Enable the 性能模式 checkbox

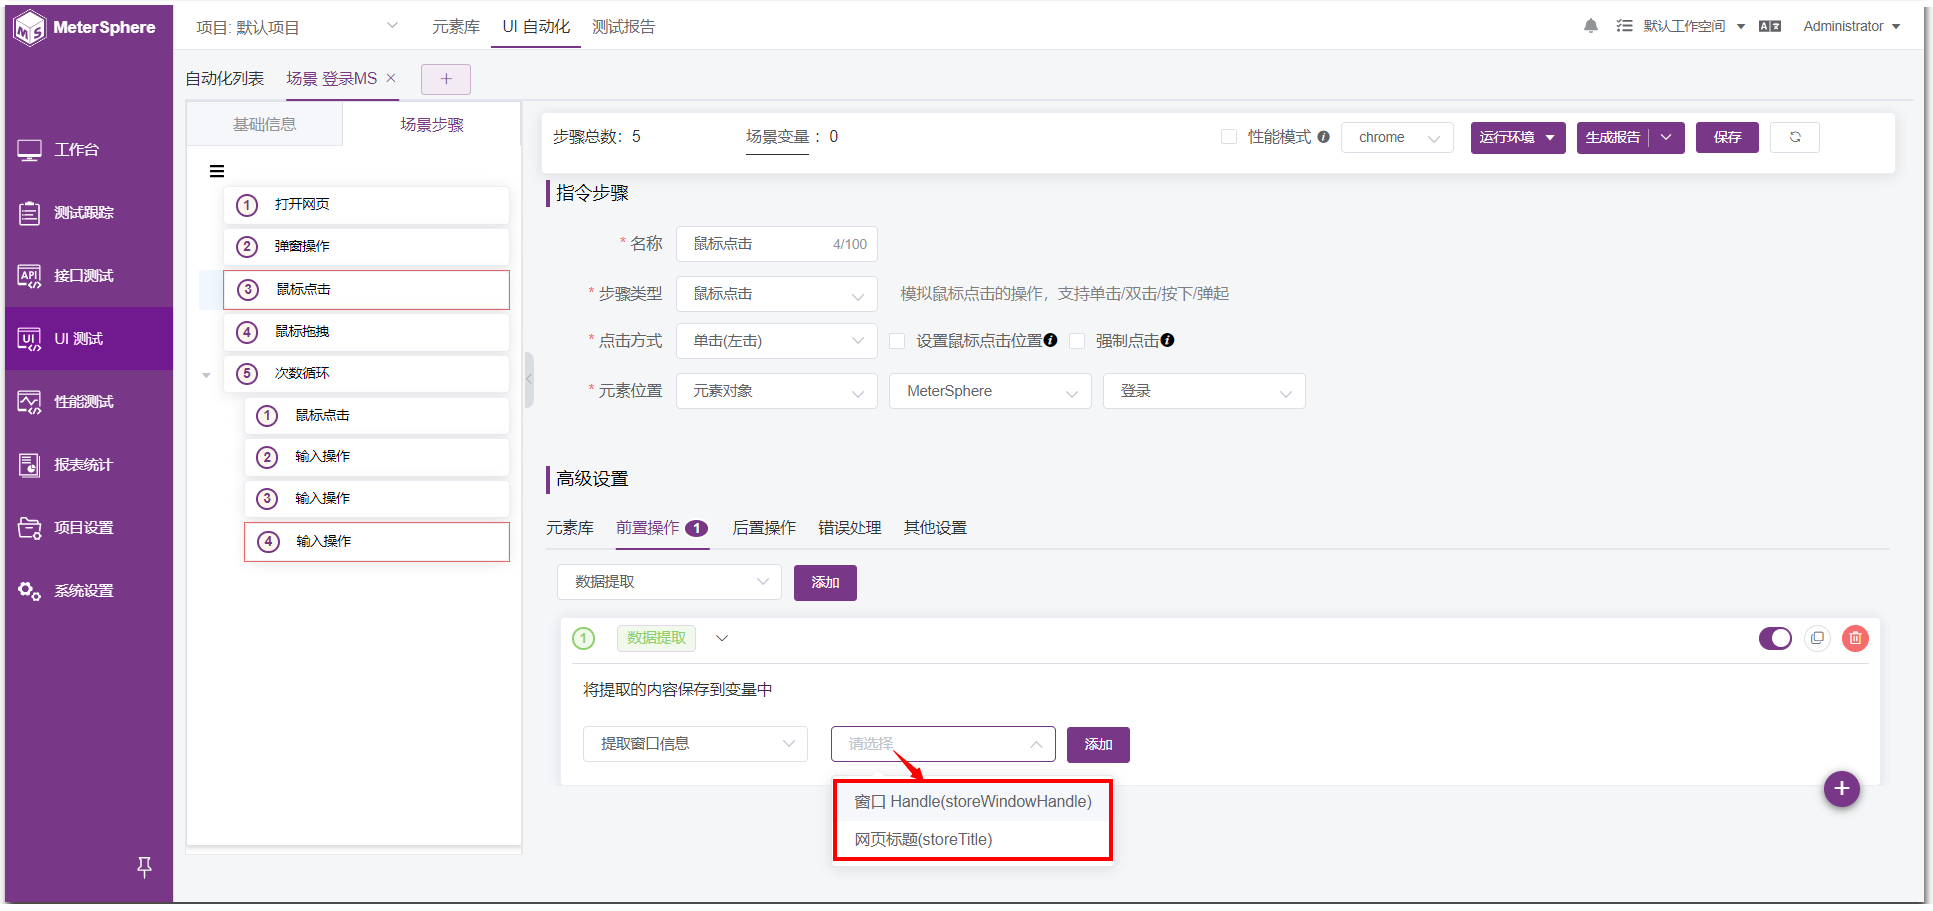point(1229,137)
